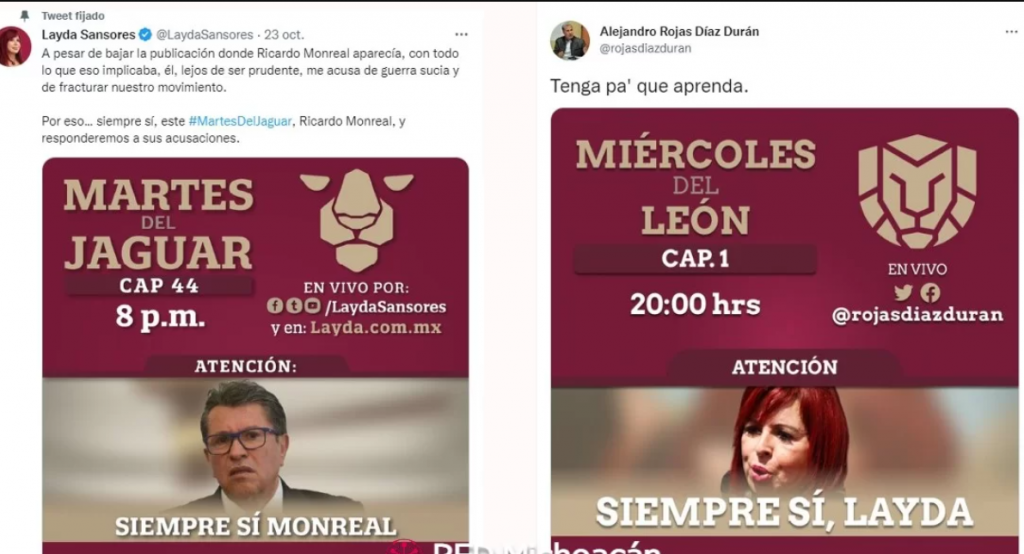Click the Facebook icon on Jaguar poster
Image resolution: width=1024 pixels, height=554 pixels.
coord(275,306)
